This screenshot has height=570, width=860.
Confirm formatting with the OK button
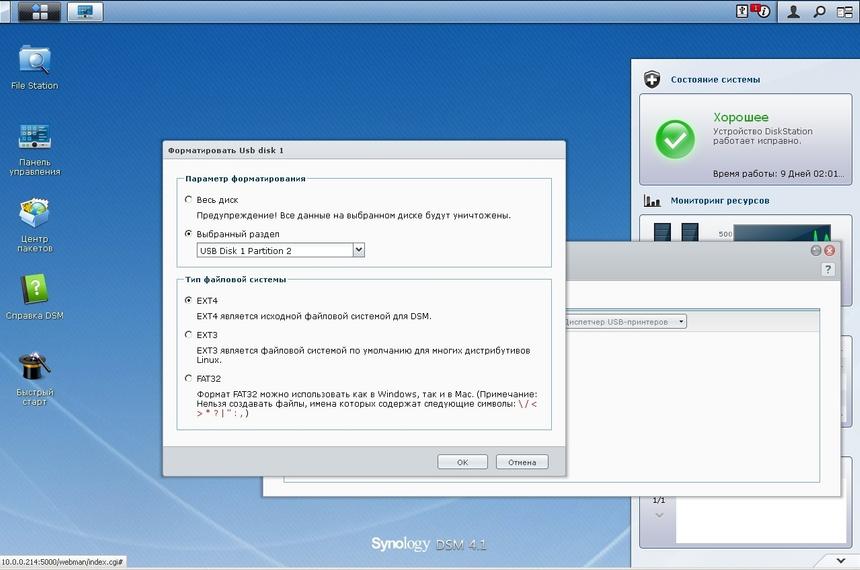click(x=462, y=462)
